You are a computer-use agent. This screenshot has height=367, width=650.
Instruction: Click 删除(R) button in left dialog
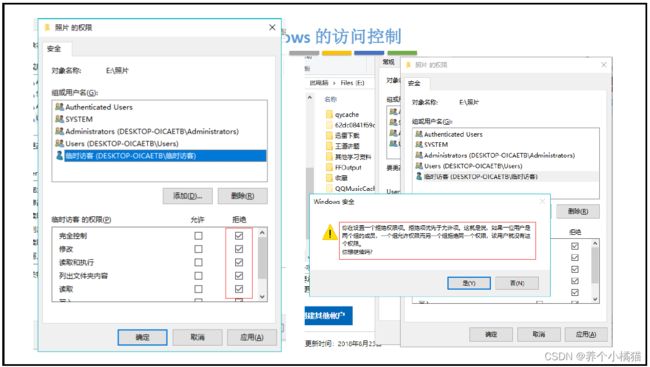[x=243, y=196]
